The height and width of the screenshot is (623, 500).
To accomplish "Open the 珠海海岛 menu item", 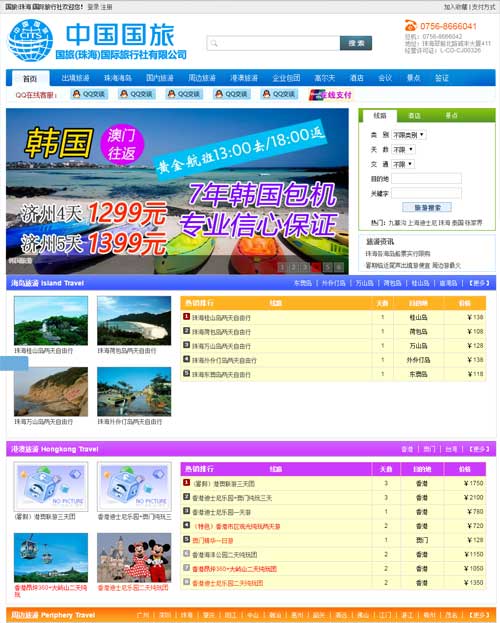I will pos(118,78).
